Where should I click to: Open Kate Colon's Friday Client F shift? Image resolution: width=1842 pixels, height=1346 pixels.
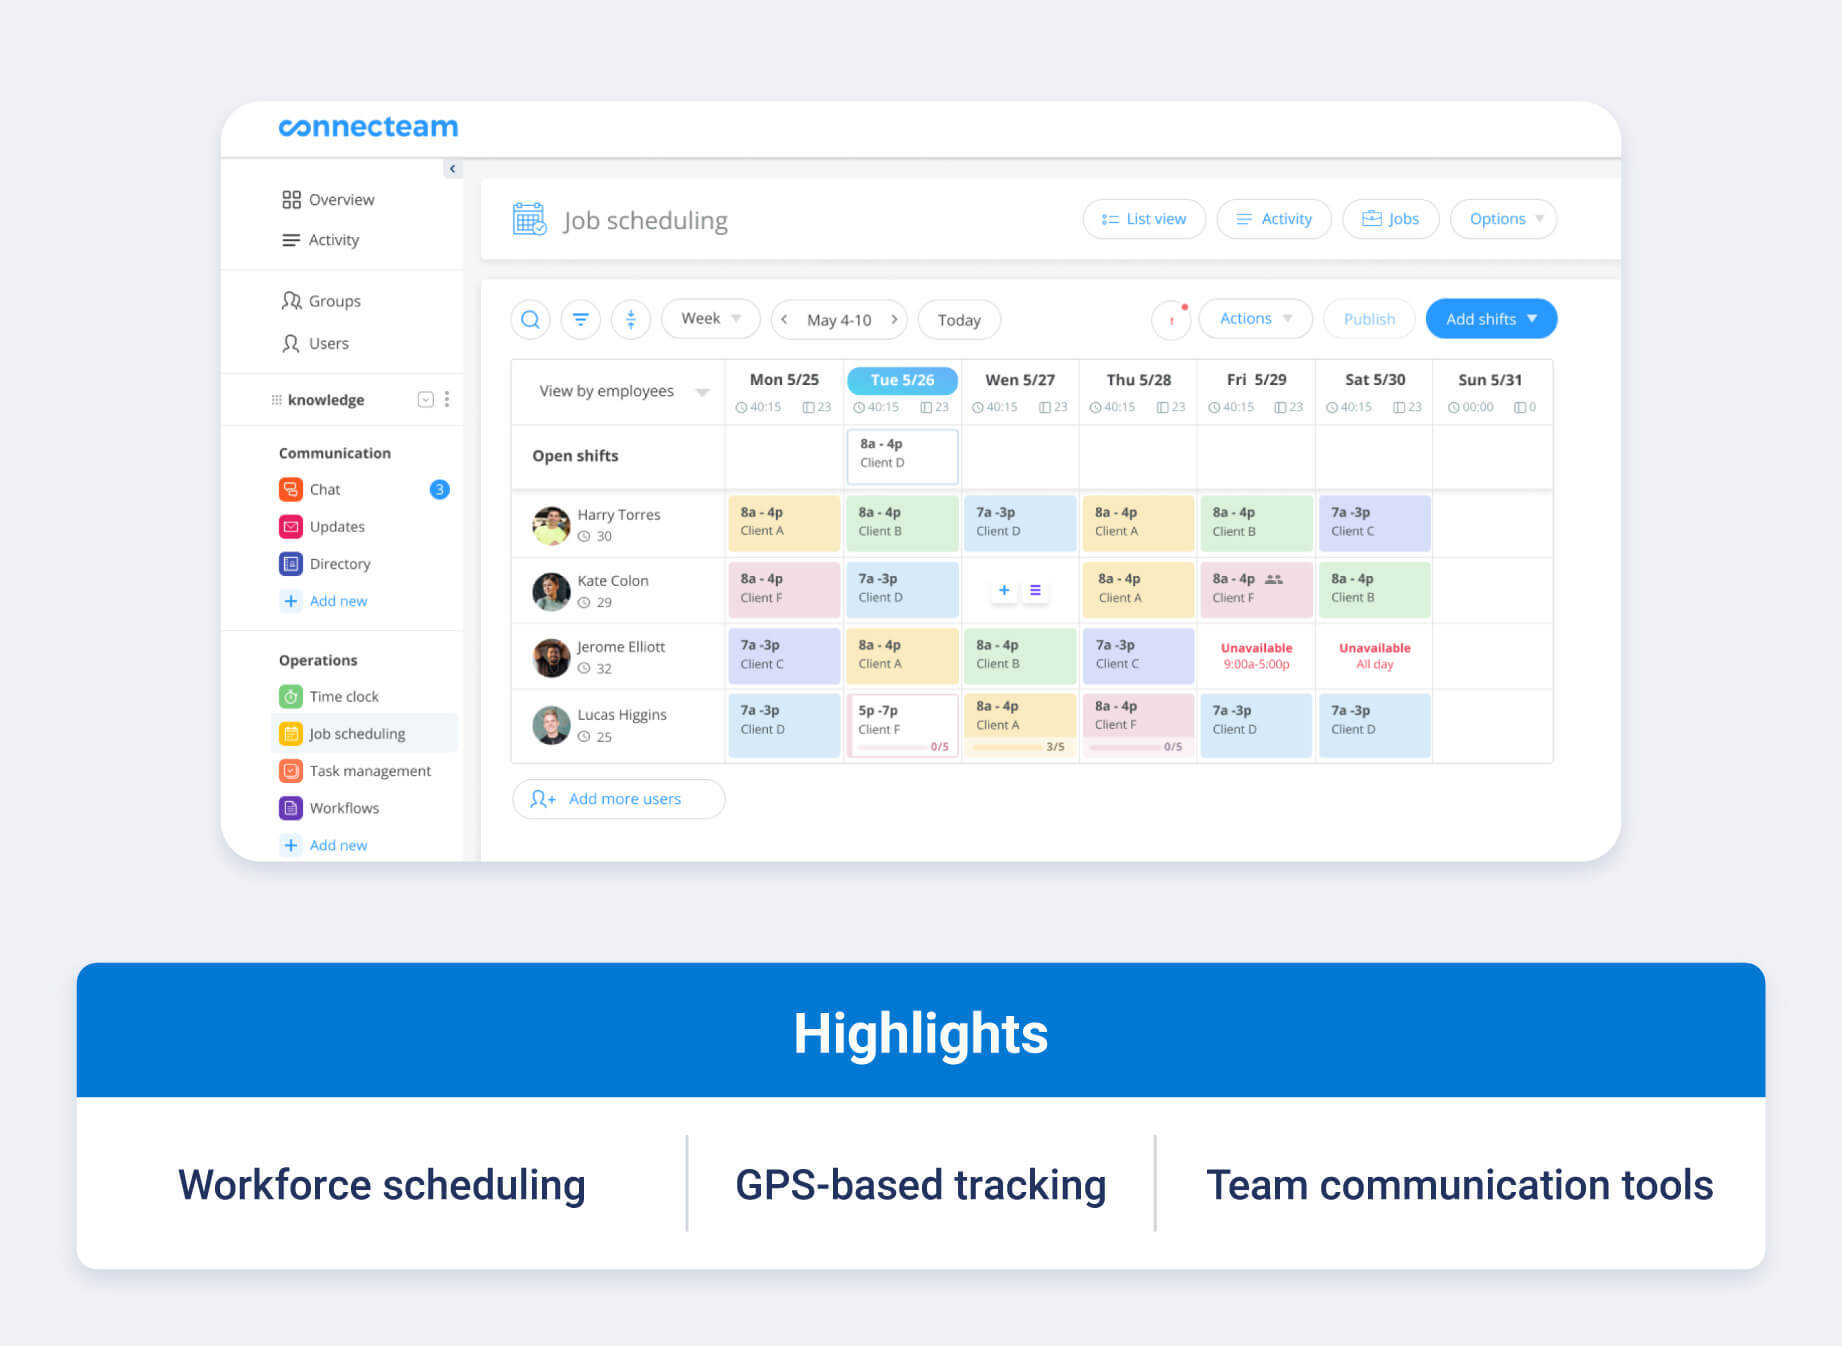click(1256, 589)
